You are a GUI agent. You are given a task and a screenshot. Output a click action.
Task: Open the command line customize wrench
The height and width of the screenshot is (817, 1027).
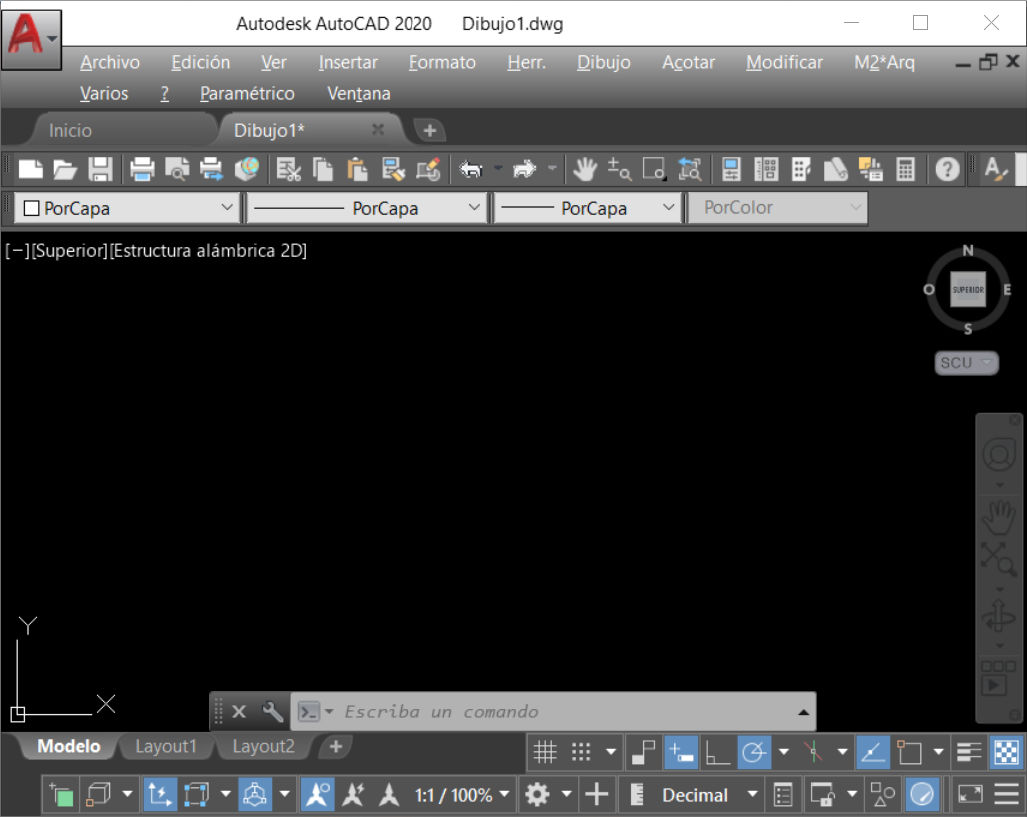pyautogui.click(x=272, y=712)
